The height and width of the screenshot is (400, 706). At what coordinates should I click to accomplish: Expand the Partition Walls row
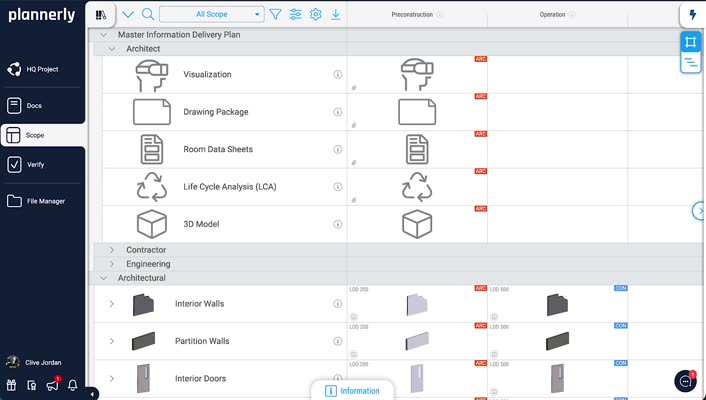point(112,341)
